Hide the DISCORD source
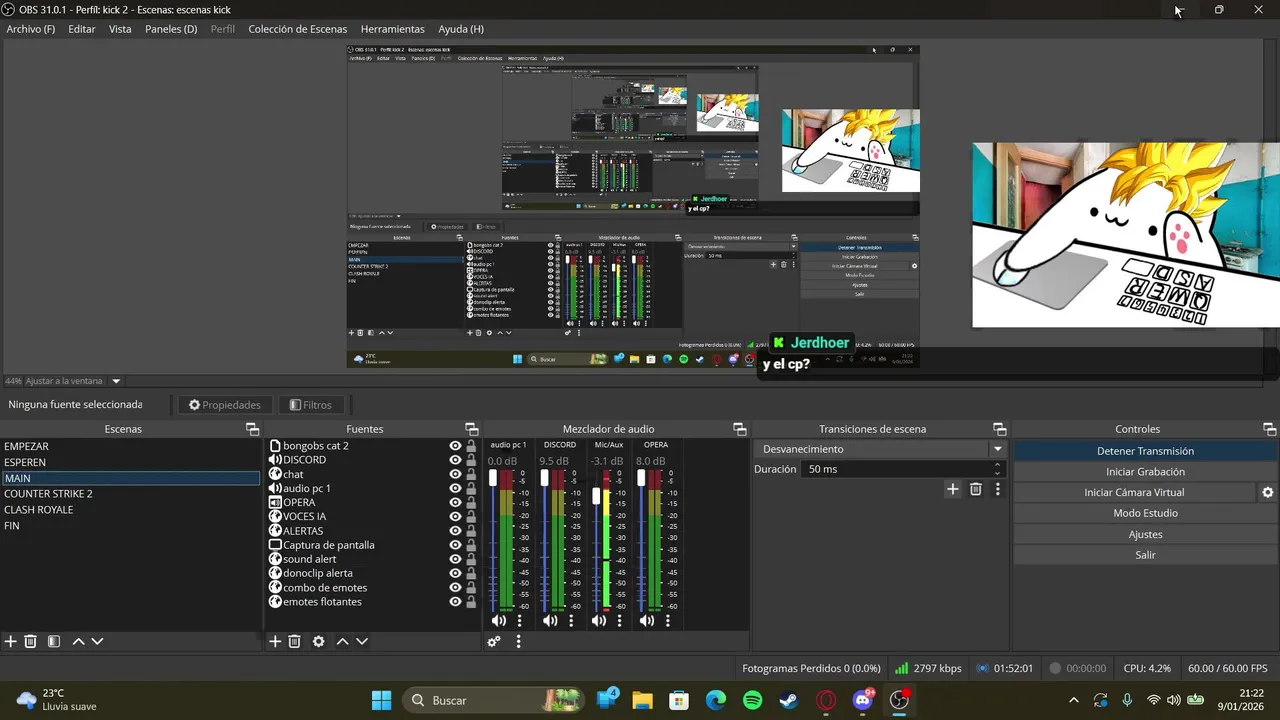 pos(455,460)
